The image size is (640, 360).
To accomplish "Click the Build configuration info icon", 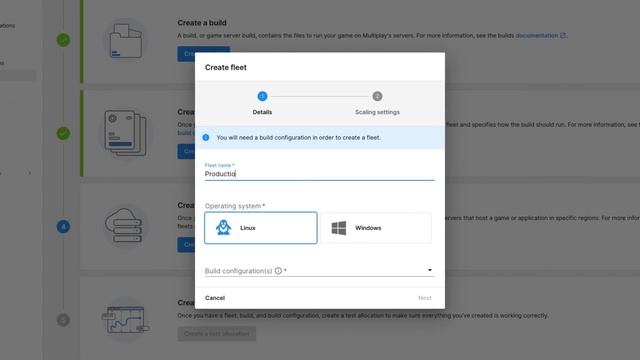I will [278, 271].
